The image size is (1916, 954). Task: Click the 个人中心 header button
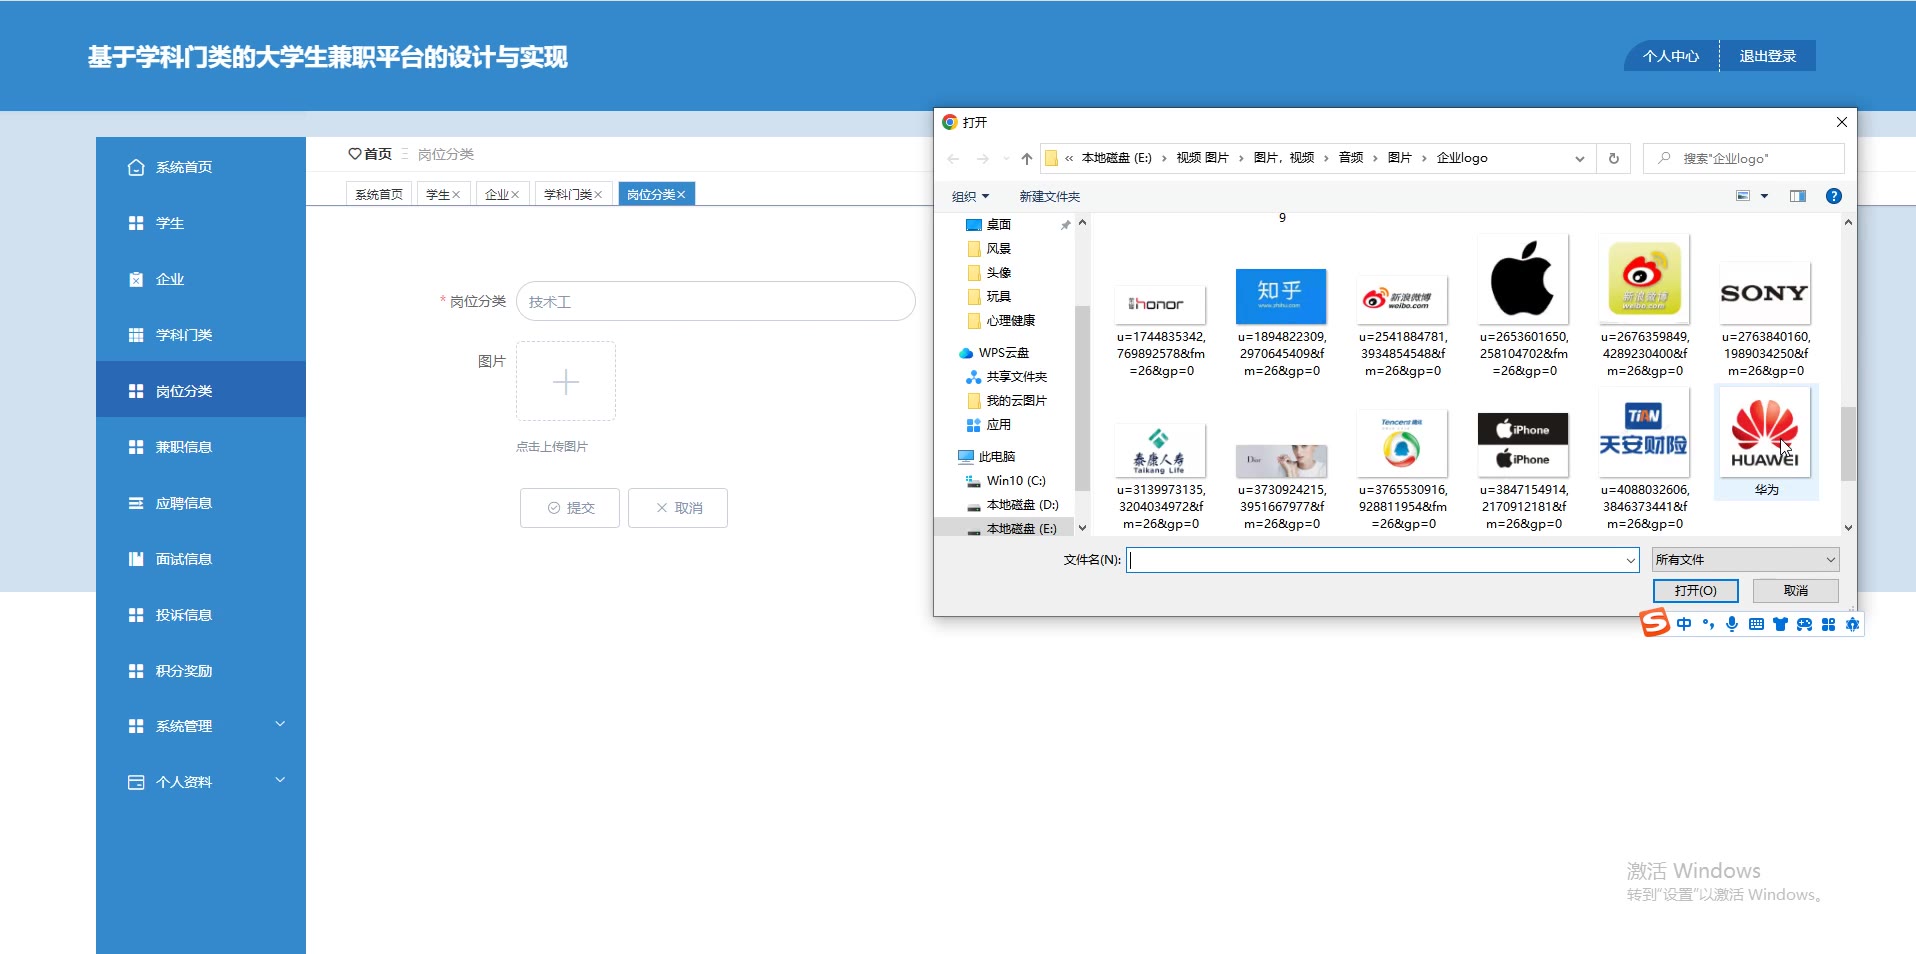tap(1671, 56)
